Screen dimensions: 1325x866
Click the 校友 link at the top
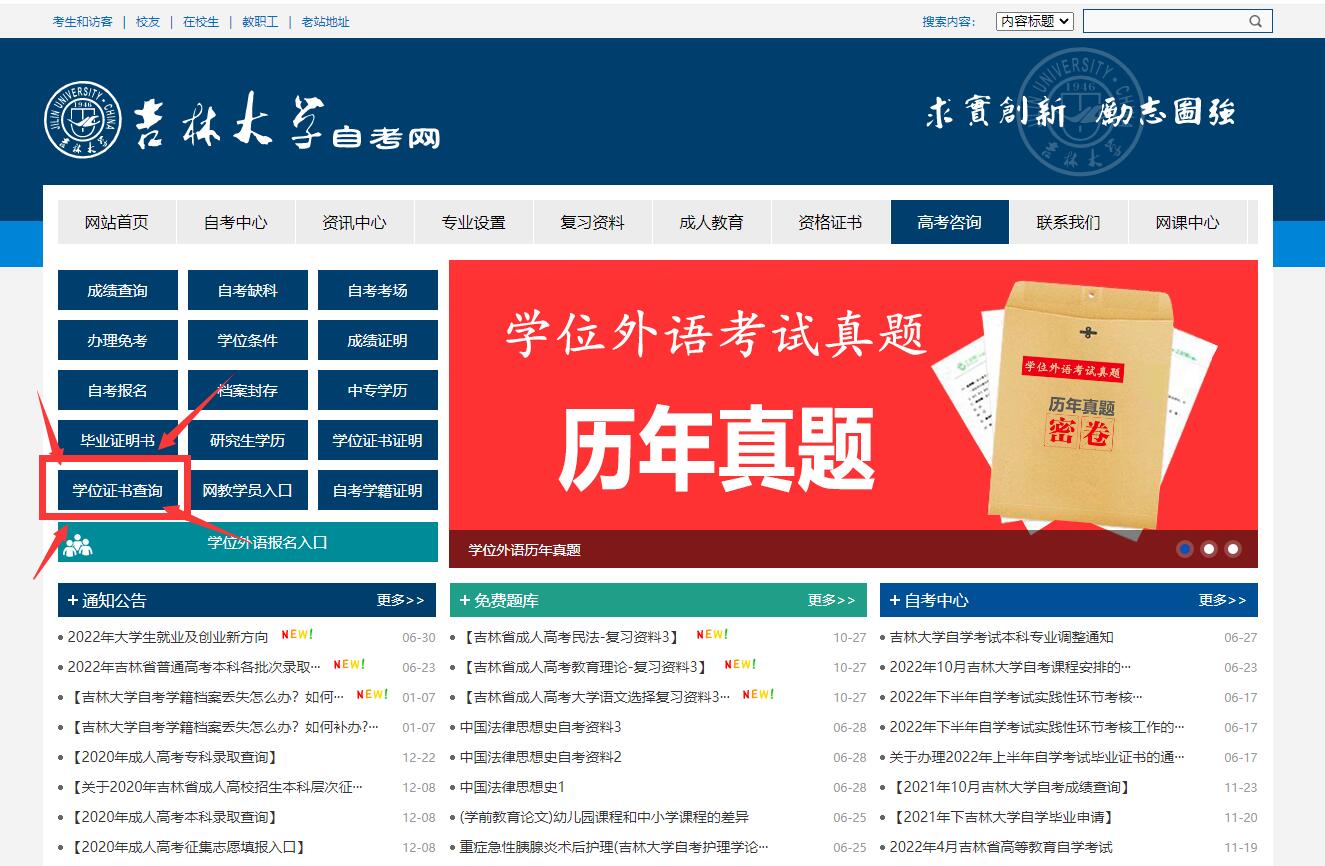pyautogui.click(x=146, y=20)
